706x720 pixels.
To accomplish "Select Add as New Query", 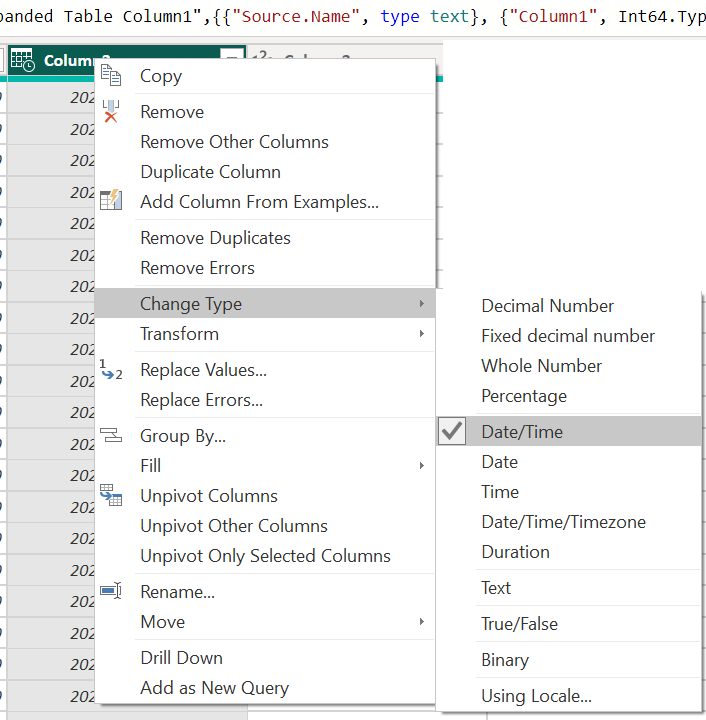I will tap(214, 688).
